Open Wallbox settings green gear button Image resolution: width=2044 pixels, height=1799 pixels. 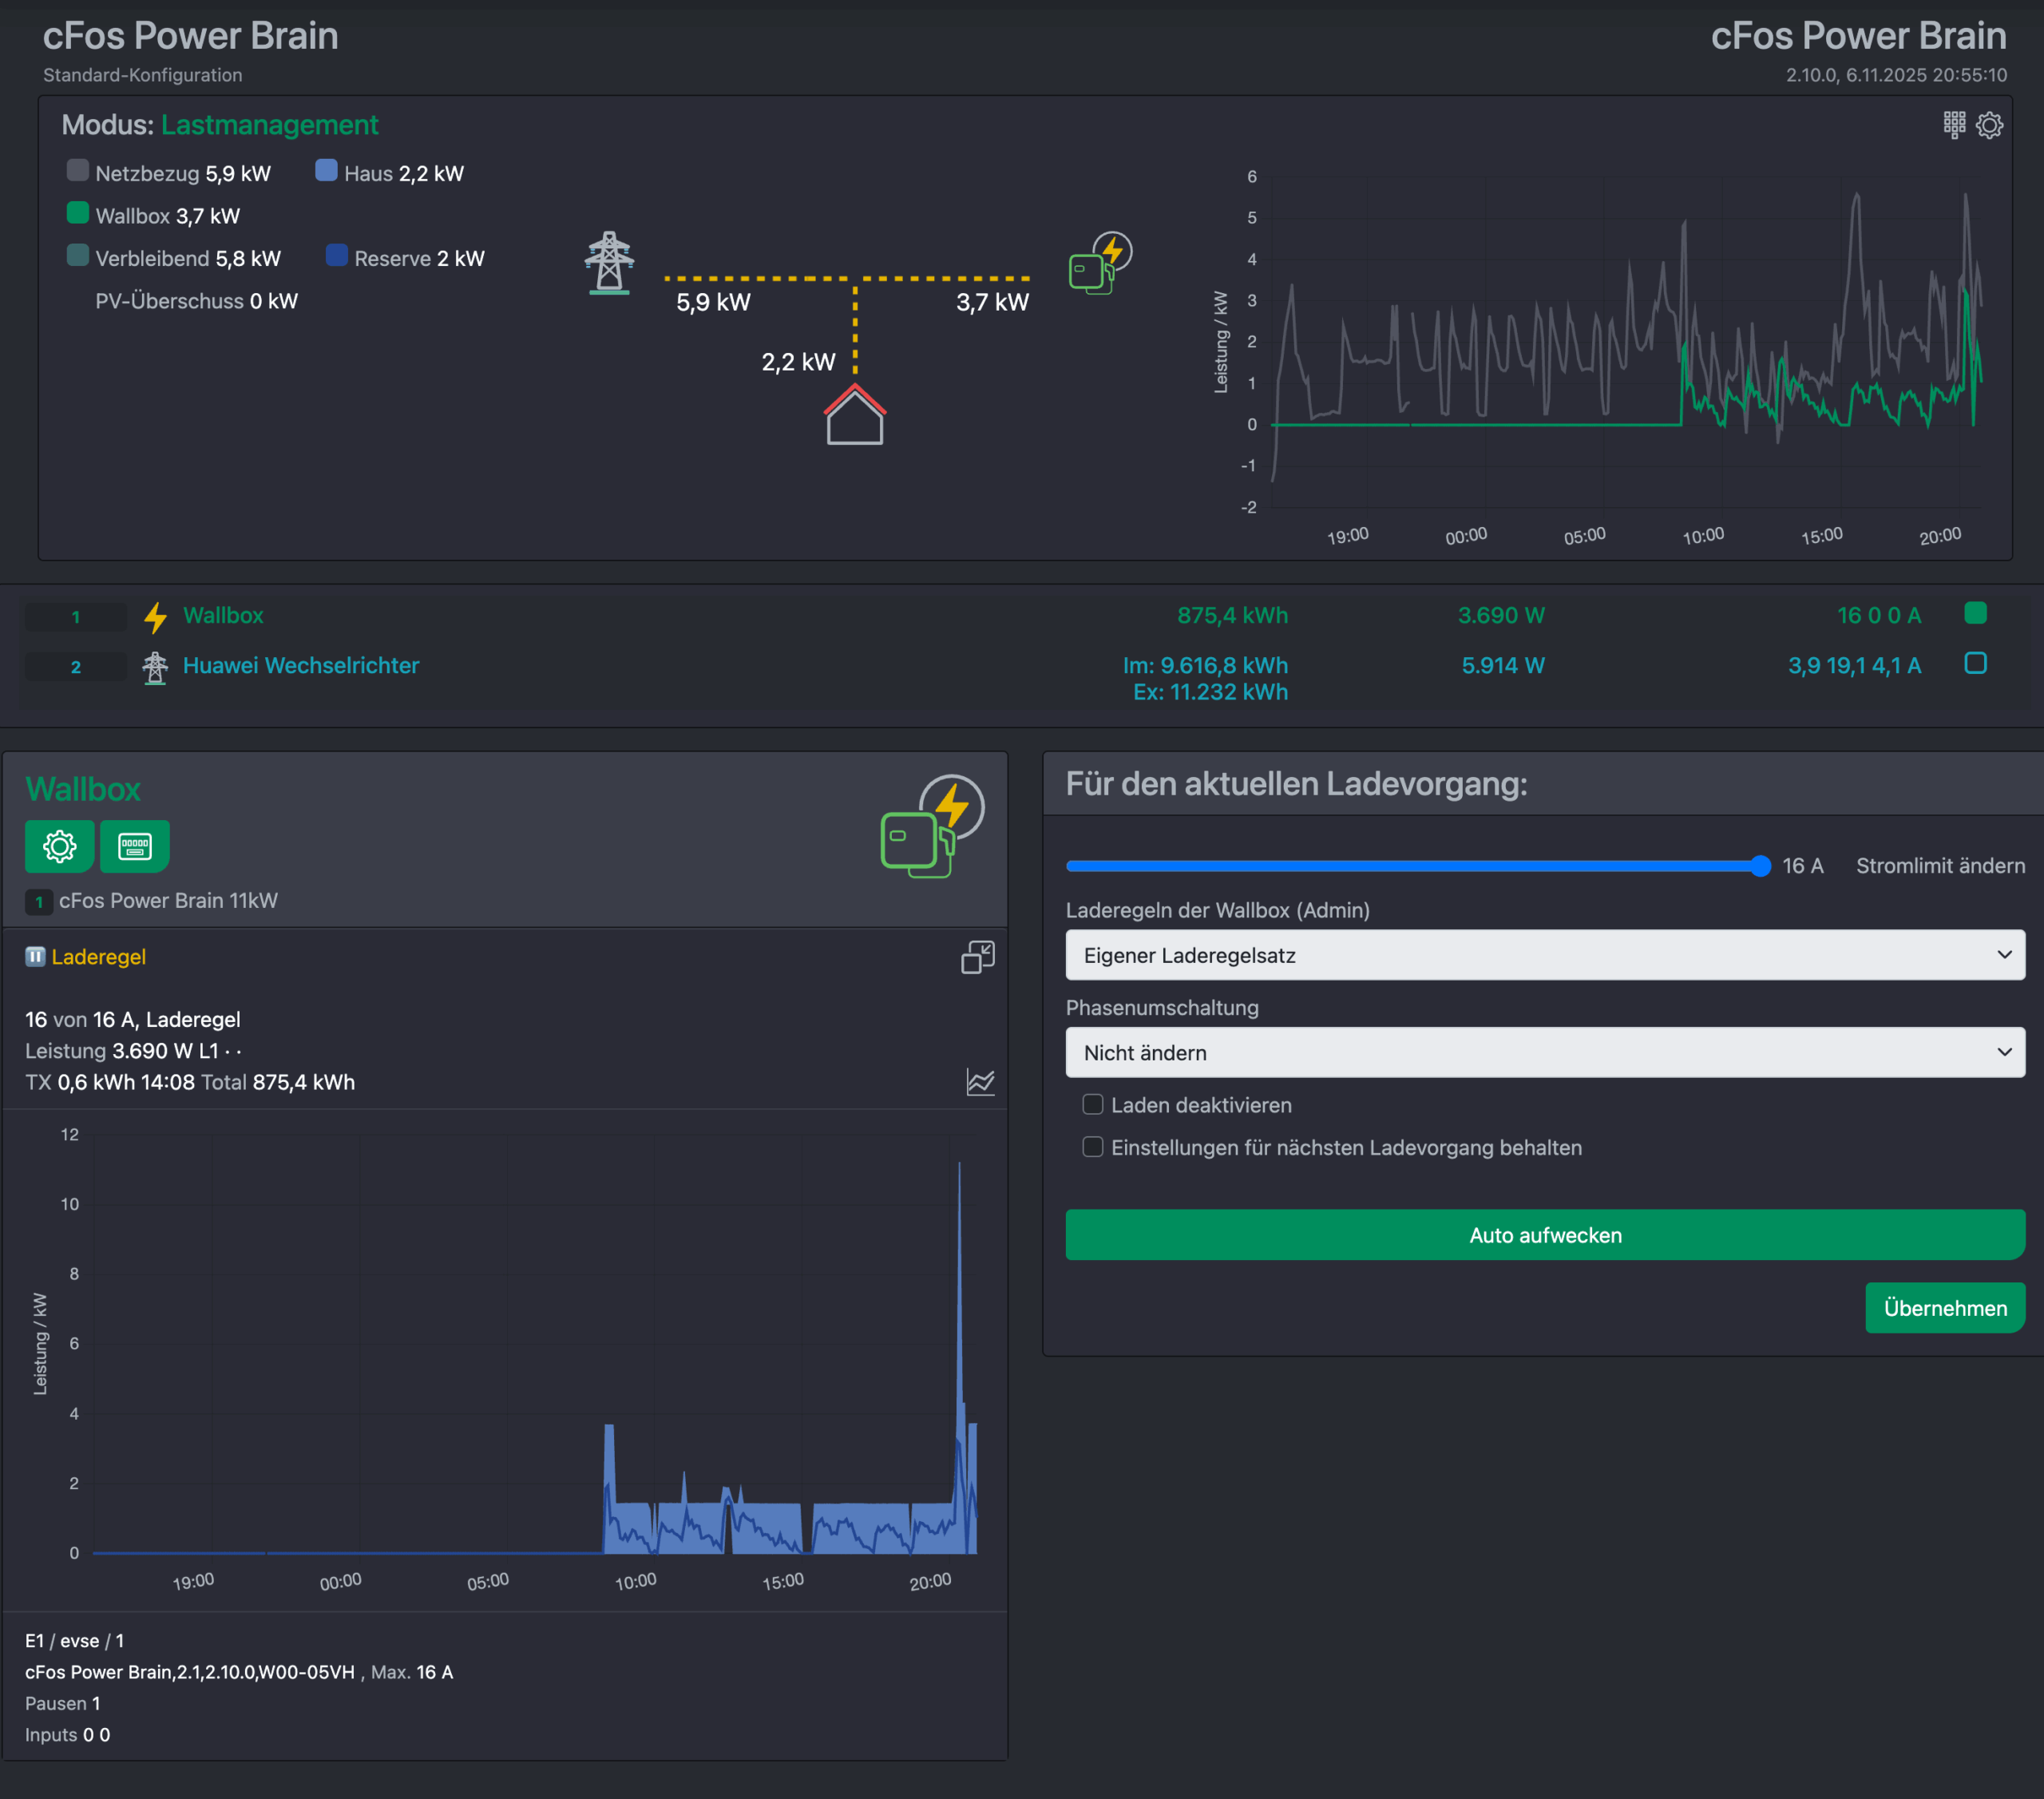coord(60,846)
